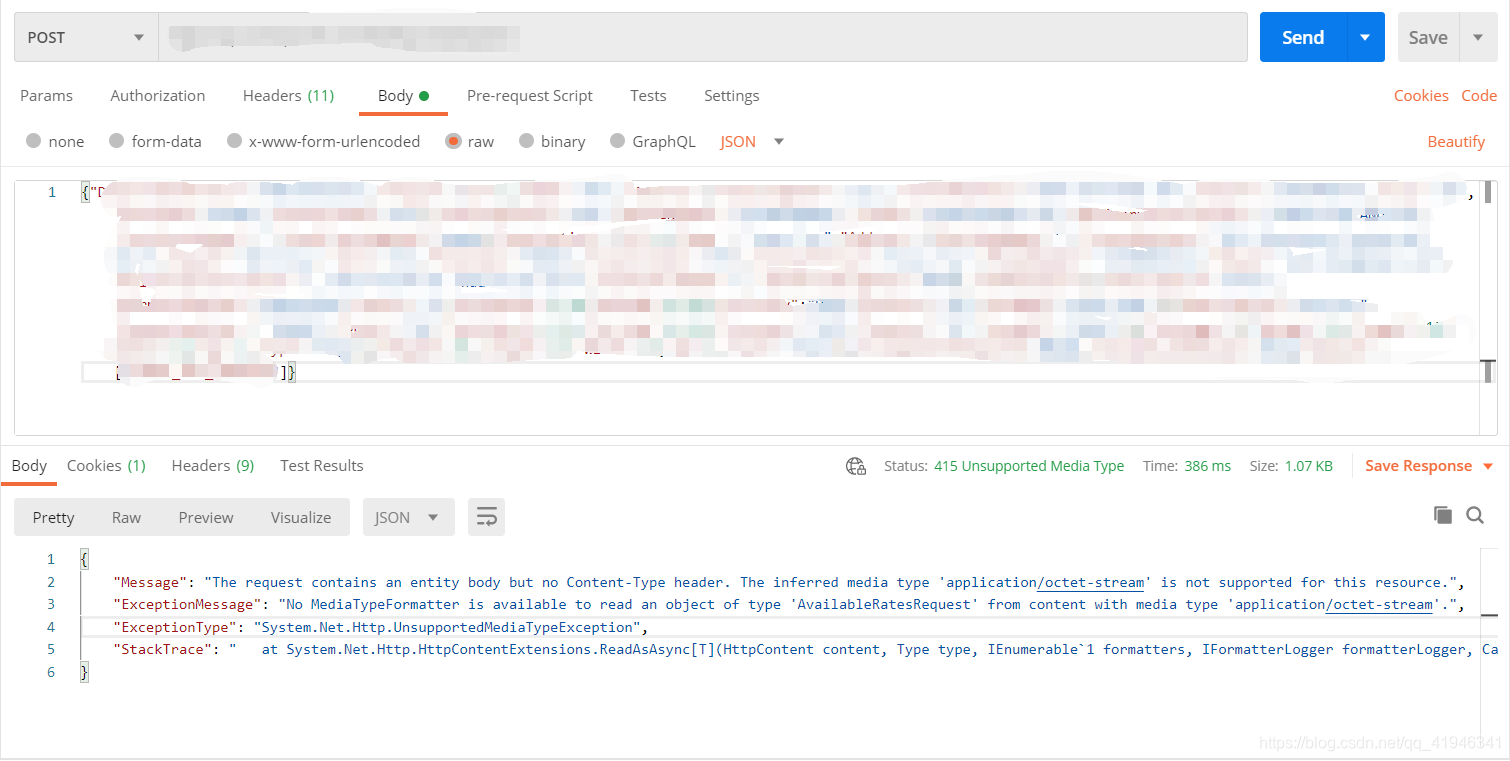This screenshot has height=761, width=1510.
Task: Open the Headers (11) request tab
Action: 288,95
